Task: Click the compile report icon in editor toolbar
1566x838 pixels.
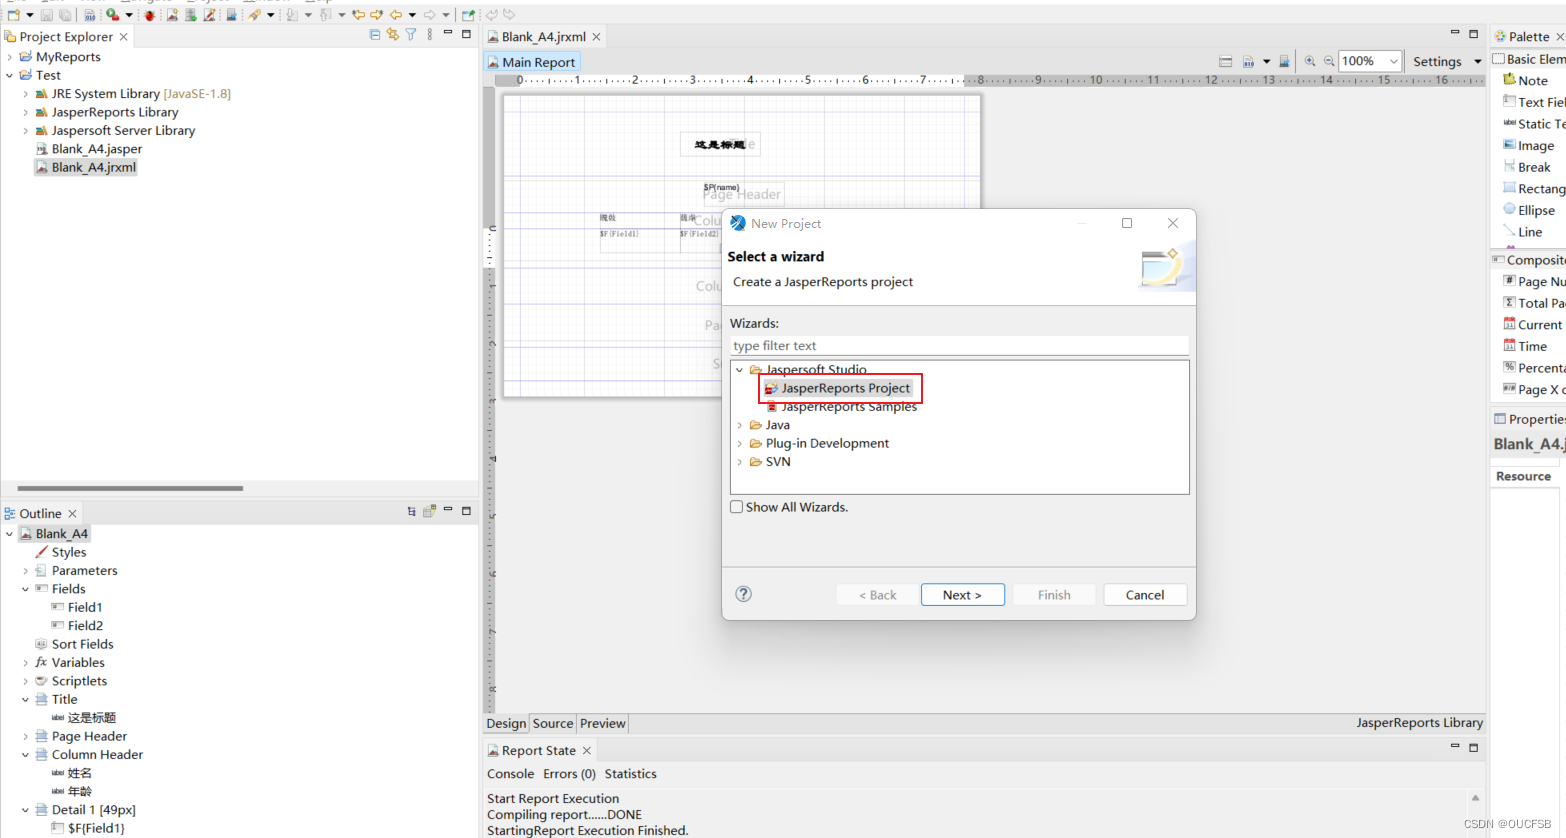Action: click(x=1248, y=61)
